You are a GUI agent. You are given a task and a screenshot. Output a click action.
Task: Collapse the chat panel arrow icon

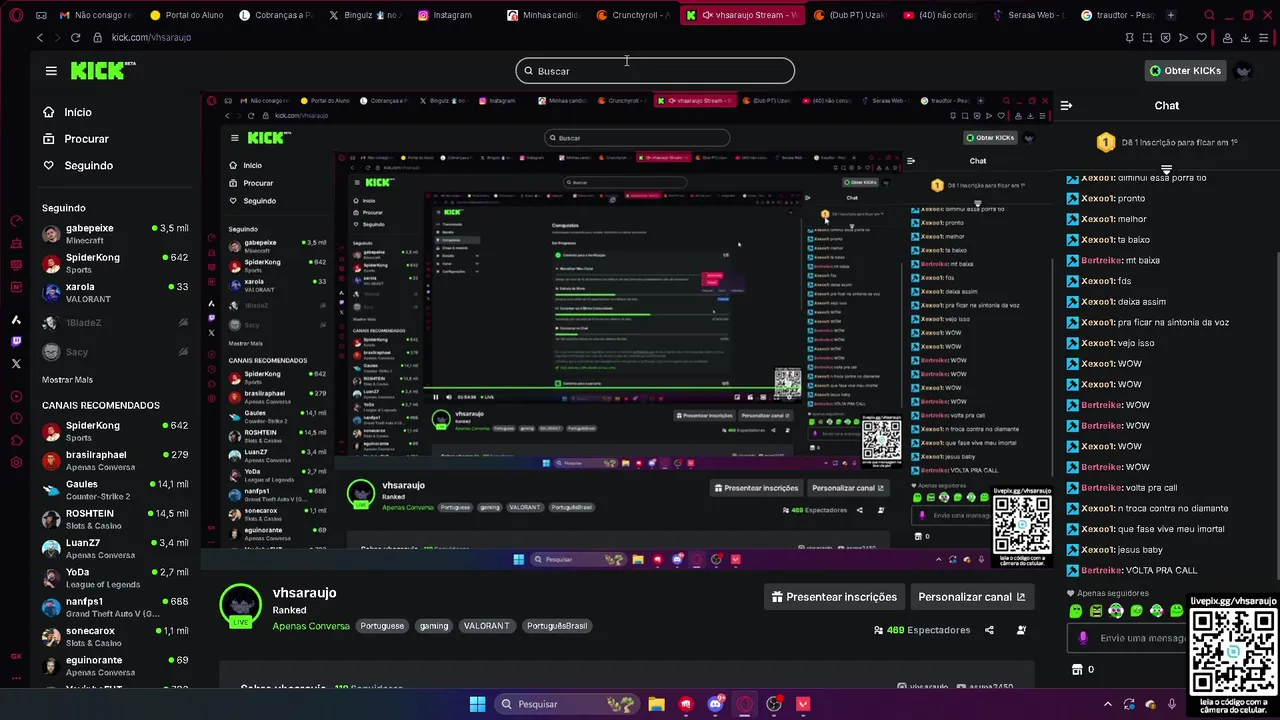1066,105
